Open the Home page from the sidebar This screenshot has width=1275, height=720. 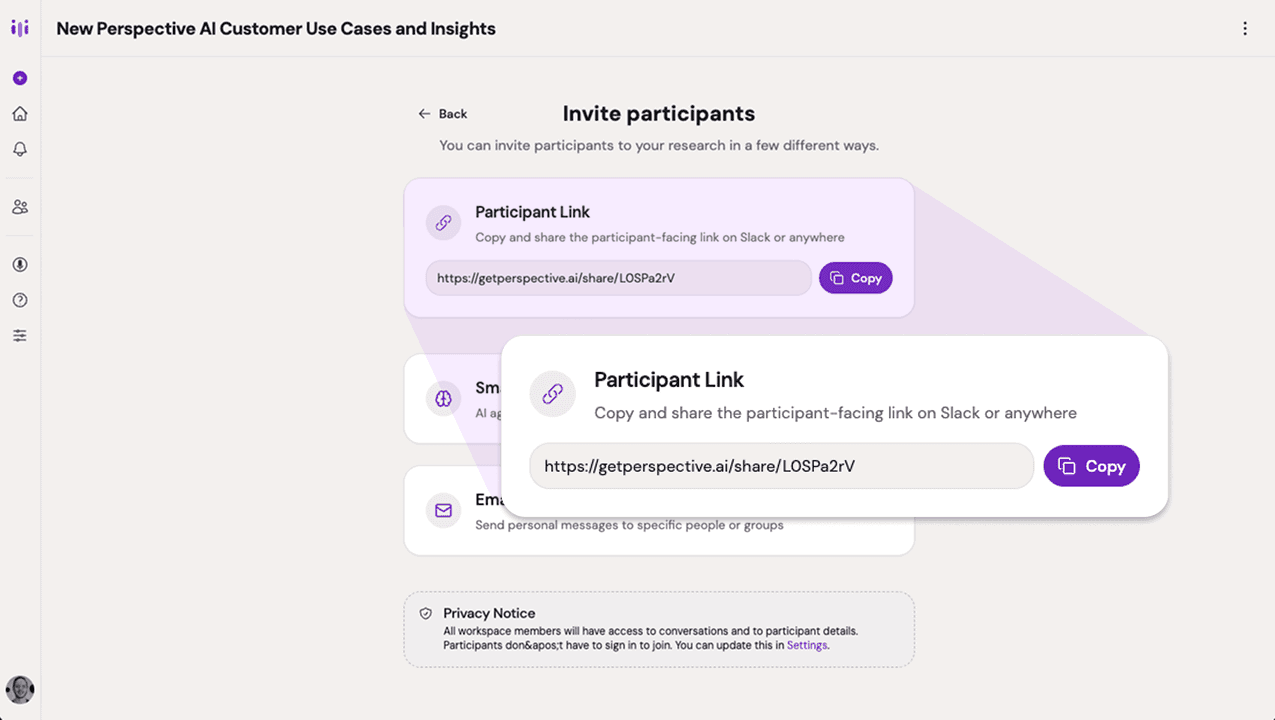pyautogui.click(x=19, y=113)
